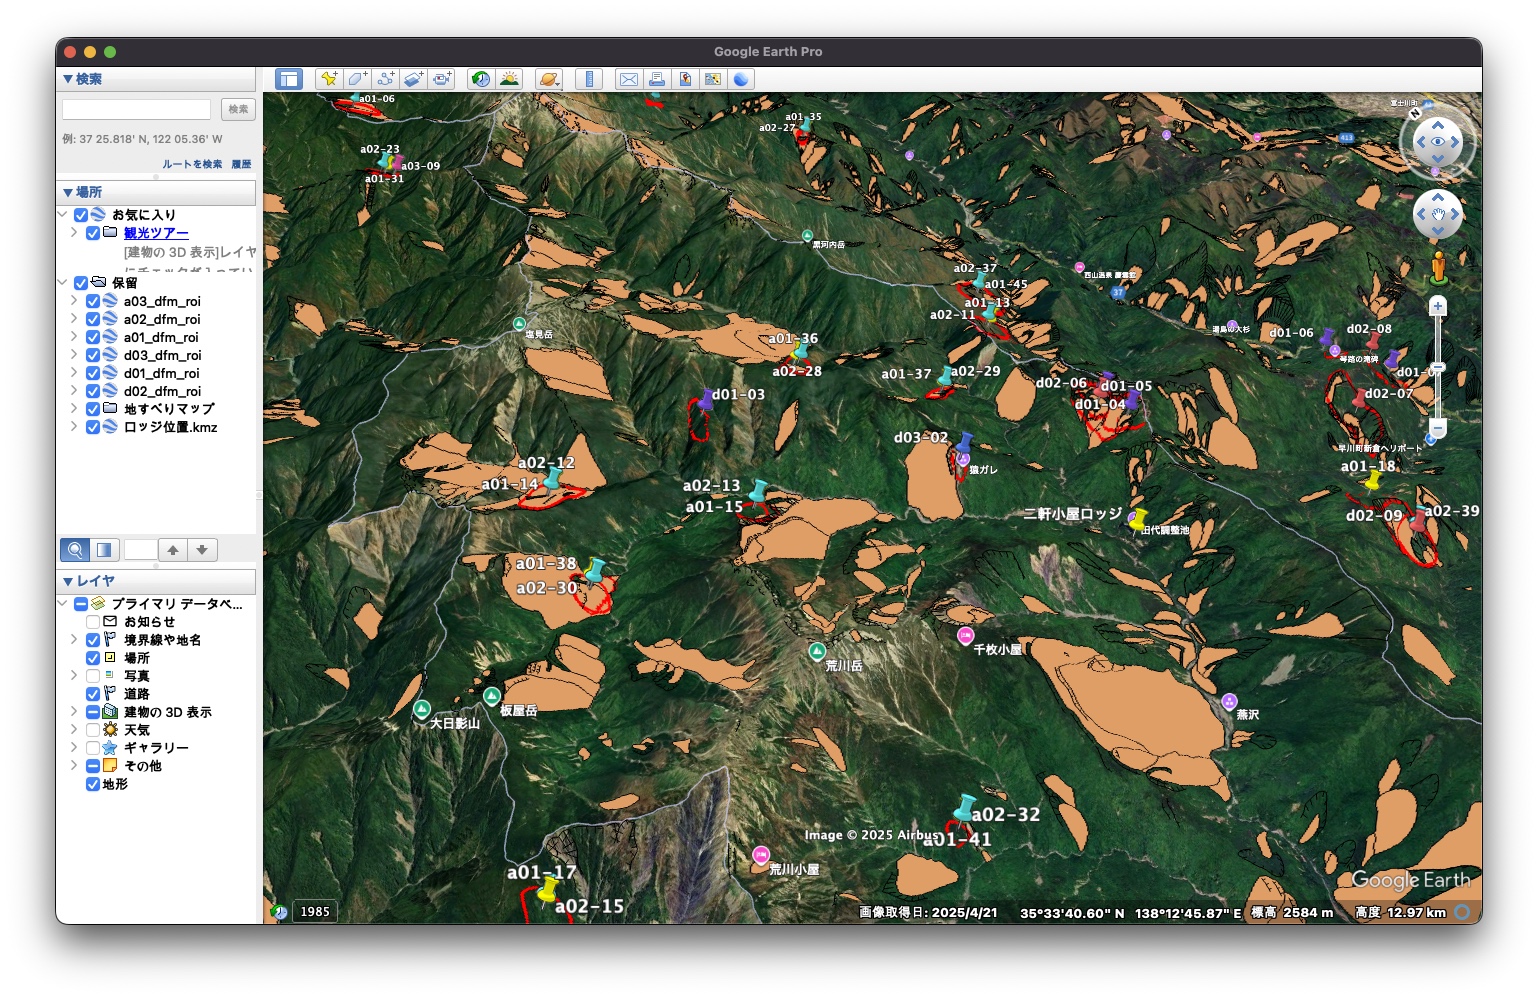Image resolution: width=1538 pixels, height=998 pixels.
Task: Click the Add Placemark pushpin icon
Action: coord(328,79)
